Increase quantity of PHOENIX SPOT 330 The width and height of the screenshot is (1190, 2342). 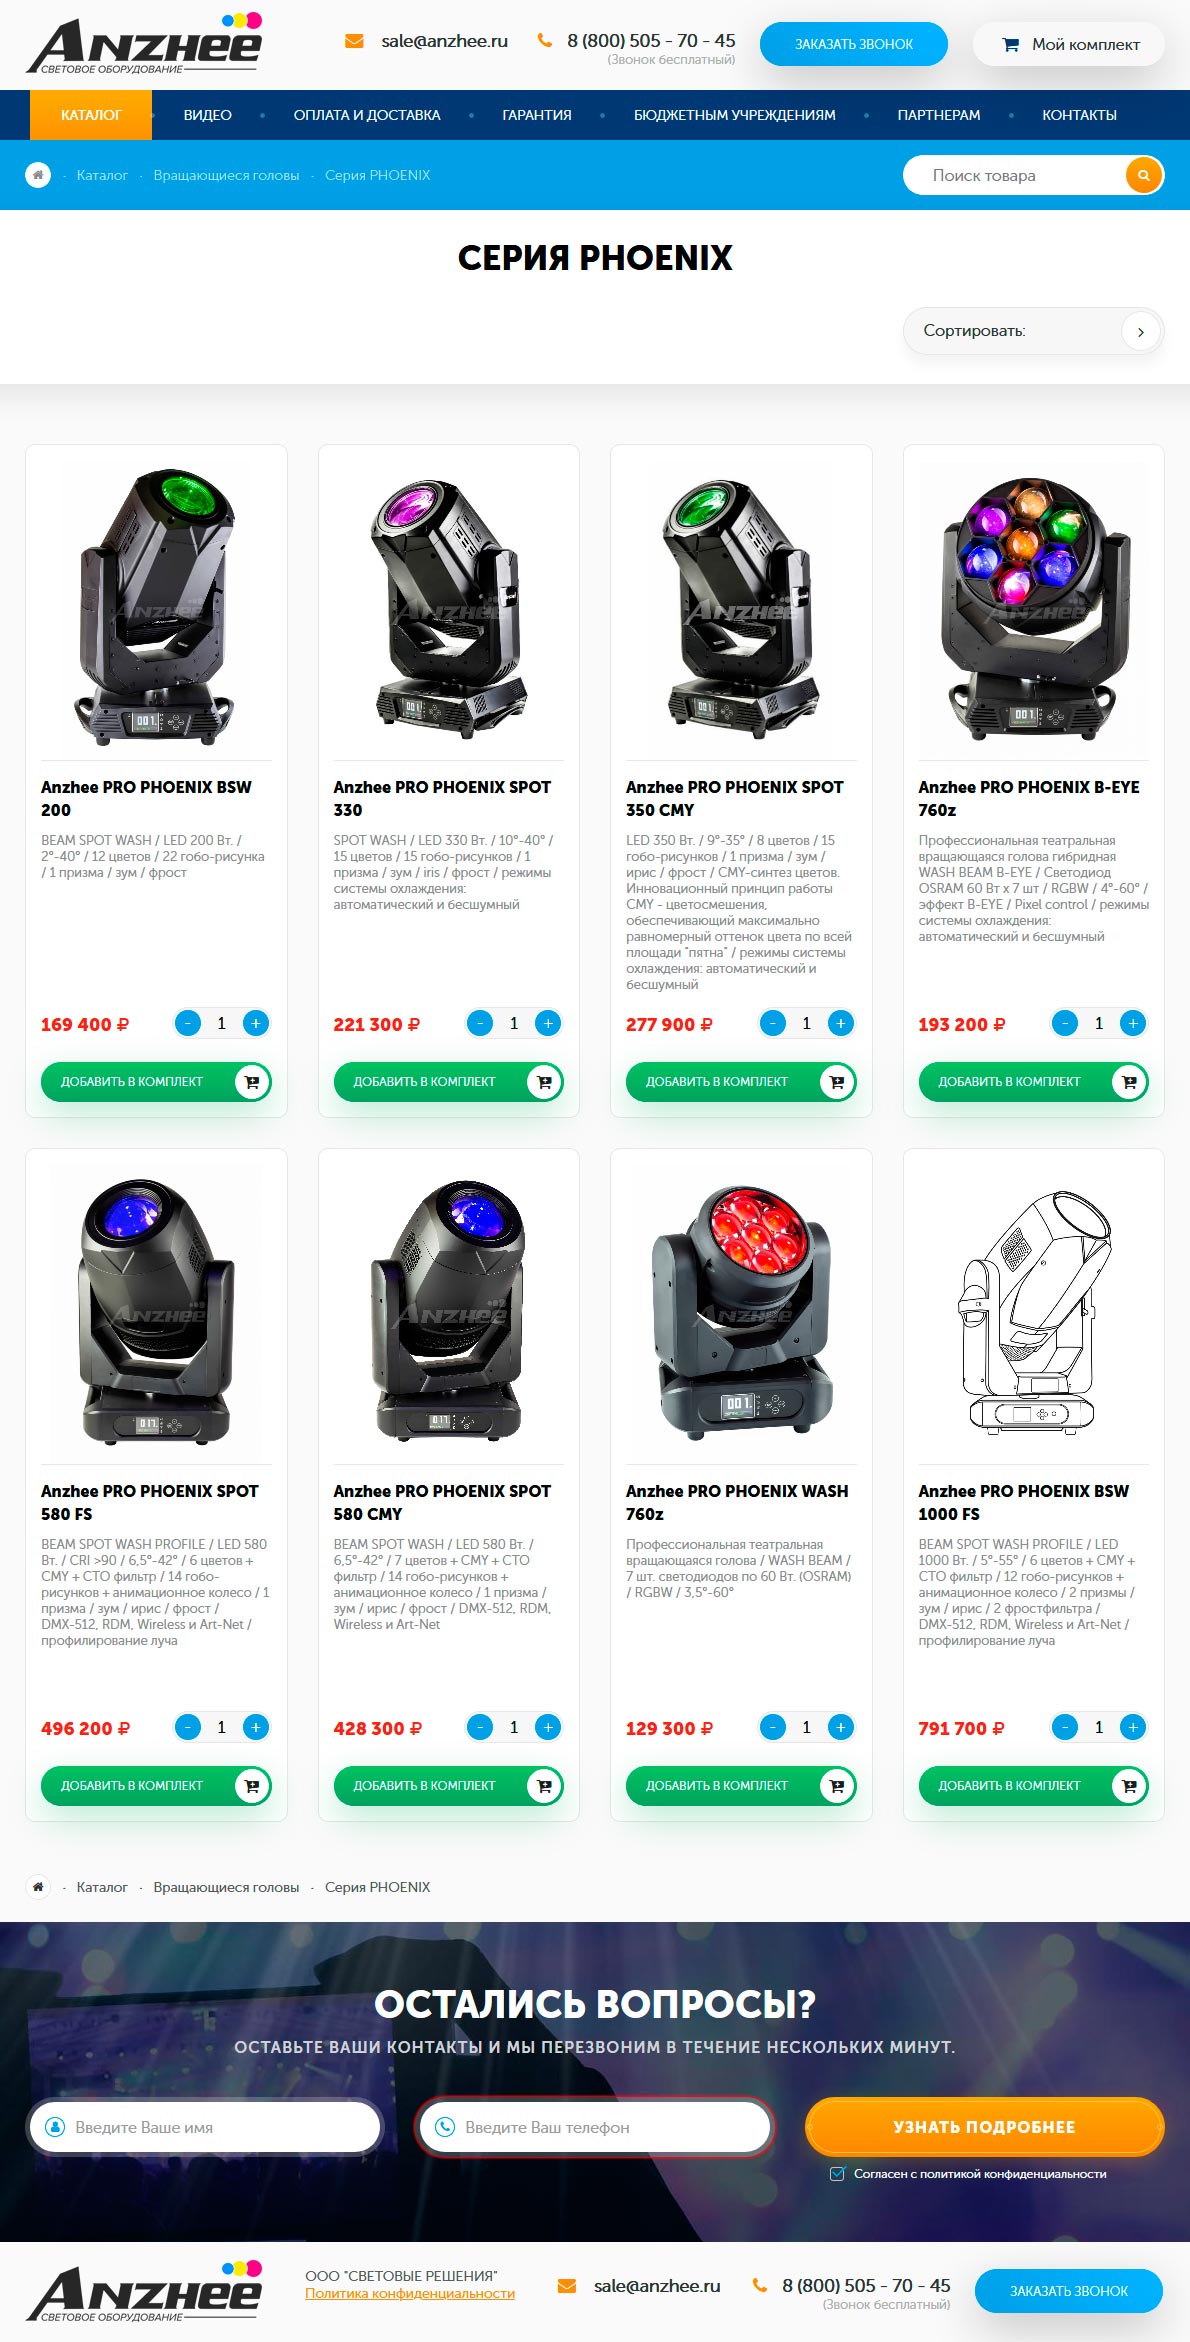[548, 1023]
